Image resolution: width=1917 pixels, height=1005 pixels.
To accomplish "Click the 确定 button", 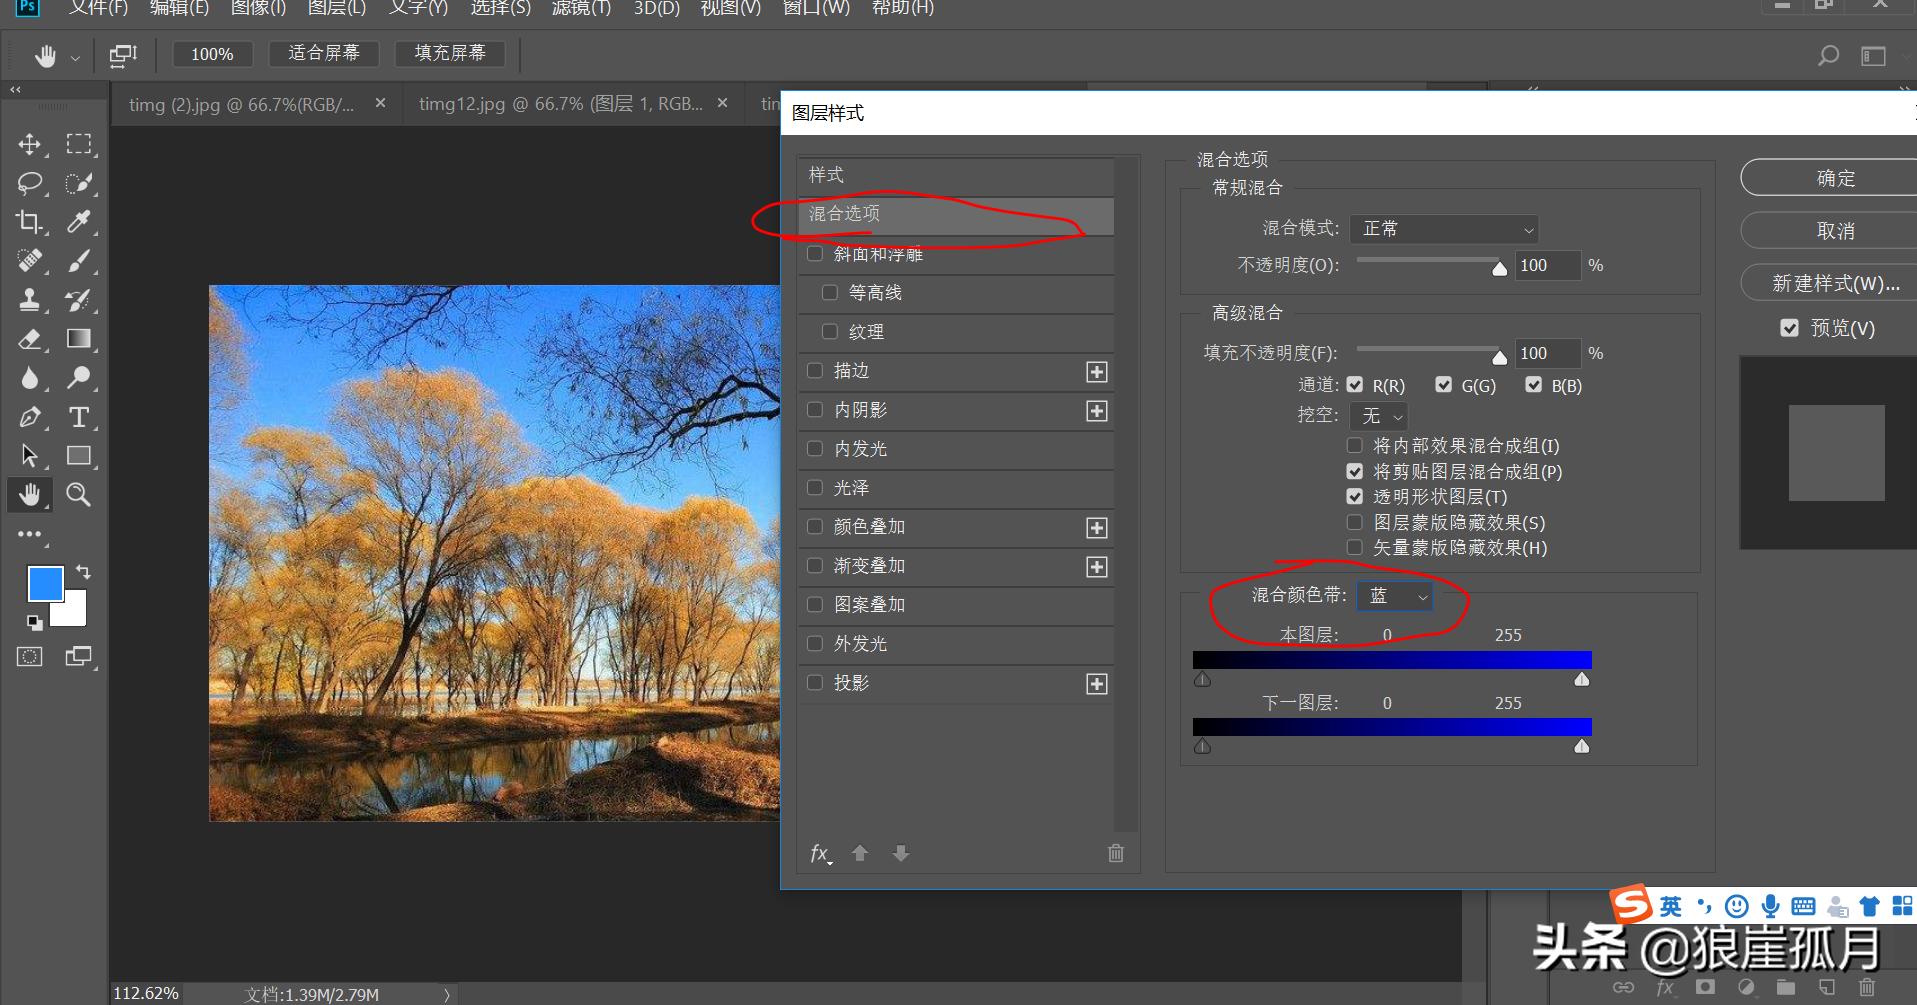I will pos(1834,177).
